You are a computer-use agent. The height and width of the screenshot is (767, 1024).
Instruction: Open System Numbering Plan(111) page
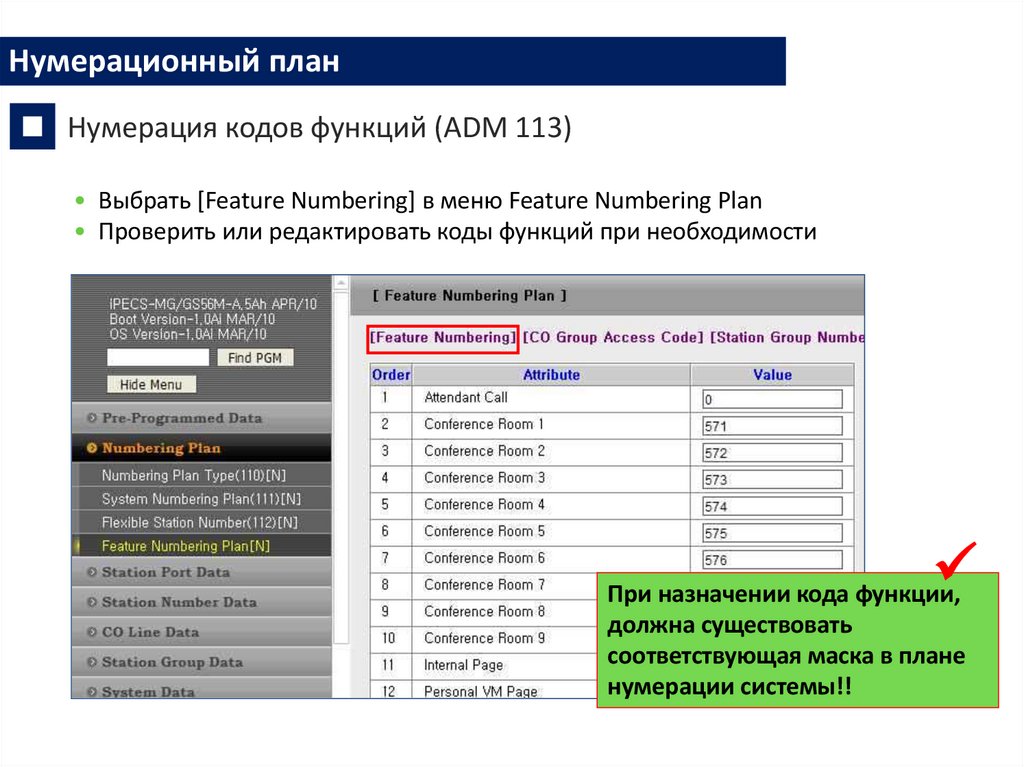coord(202,498)
